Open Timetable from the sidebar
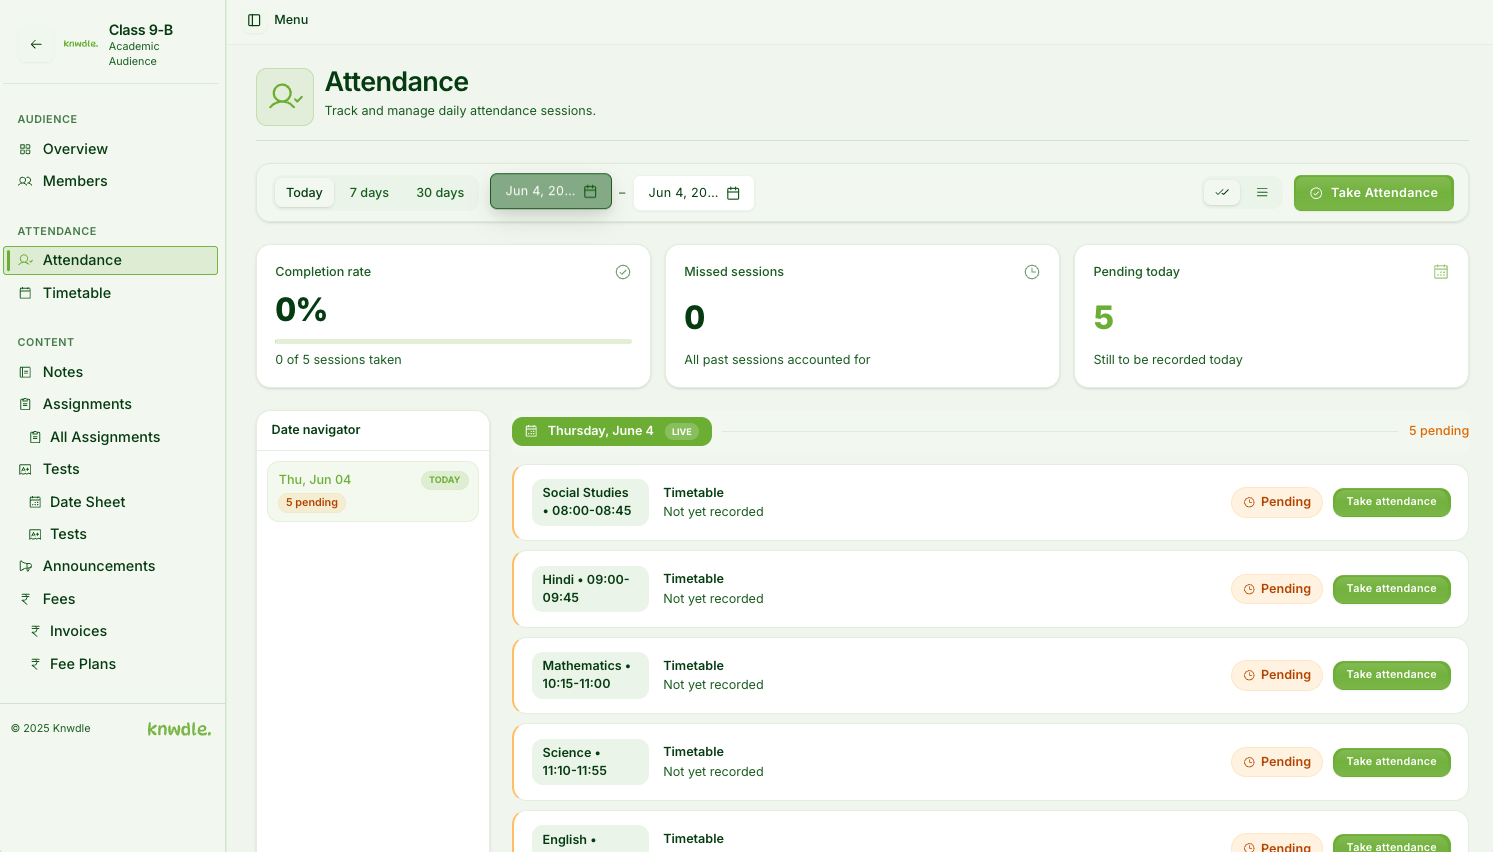This screenshot has width=1493, height=852. point(111,293)
